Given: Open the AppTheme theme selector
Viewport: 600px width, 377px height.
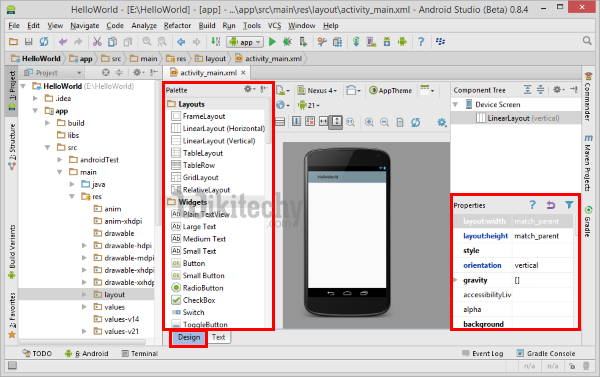Looking at the screenshot, I should tap(391, 90).
